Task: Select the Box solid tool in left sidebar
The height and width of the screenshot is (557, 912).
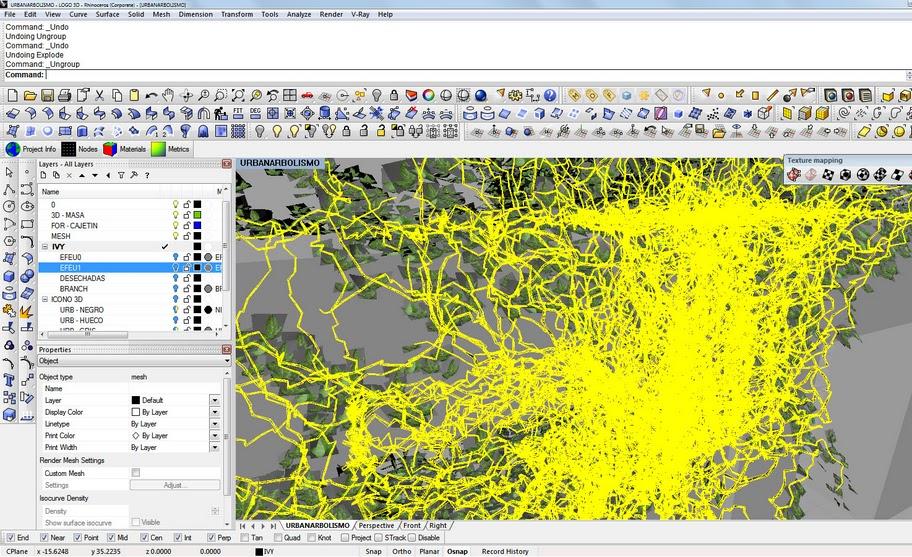Action: tap(9, 276)
